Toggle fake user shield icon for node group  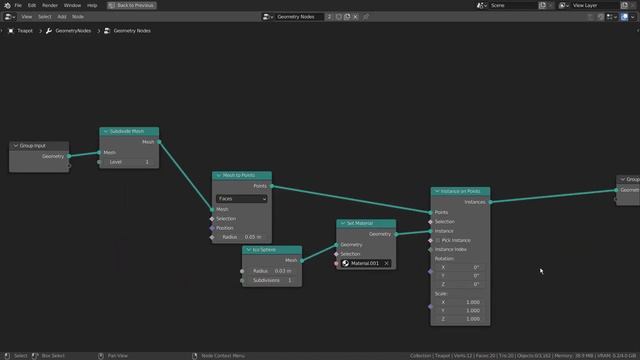tap(338, 17)
